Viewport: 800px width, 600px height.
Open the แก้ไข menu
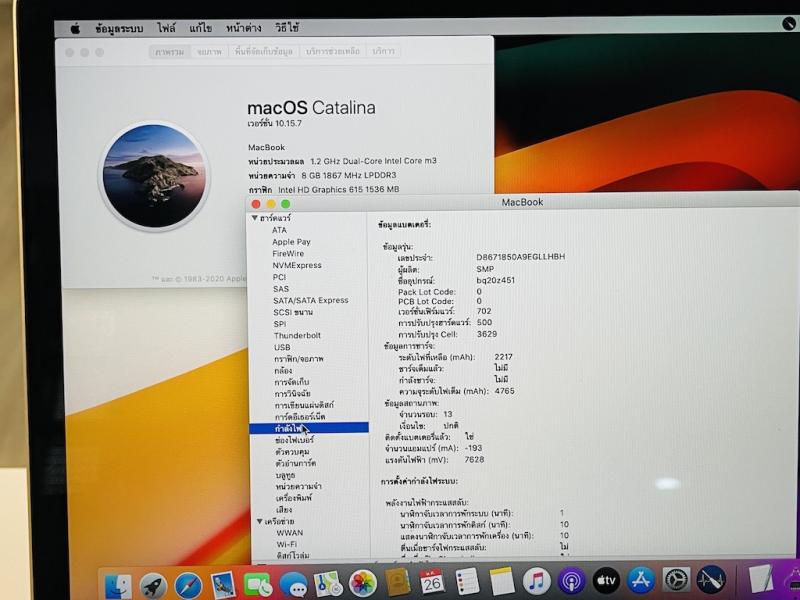[x=201, y=28]
